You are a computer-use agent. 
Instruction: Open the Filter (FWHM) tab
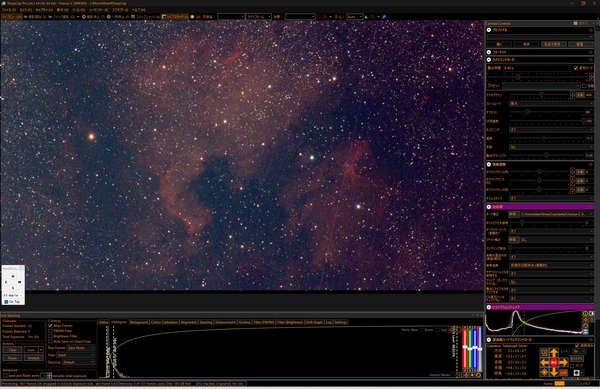click(x=264, y=322)
